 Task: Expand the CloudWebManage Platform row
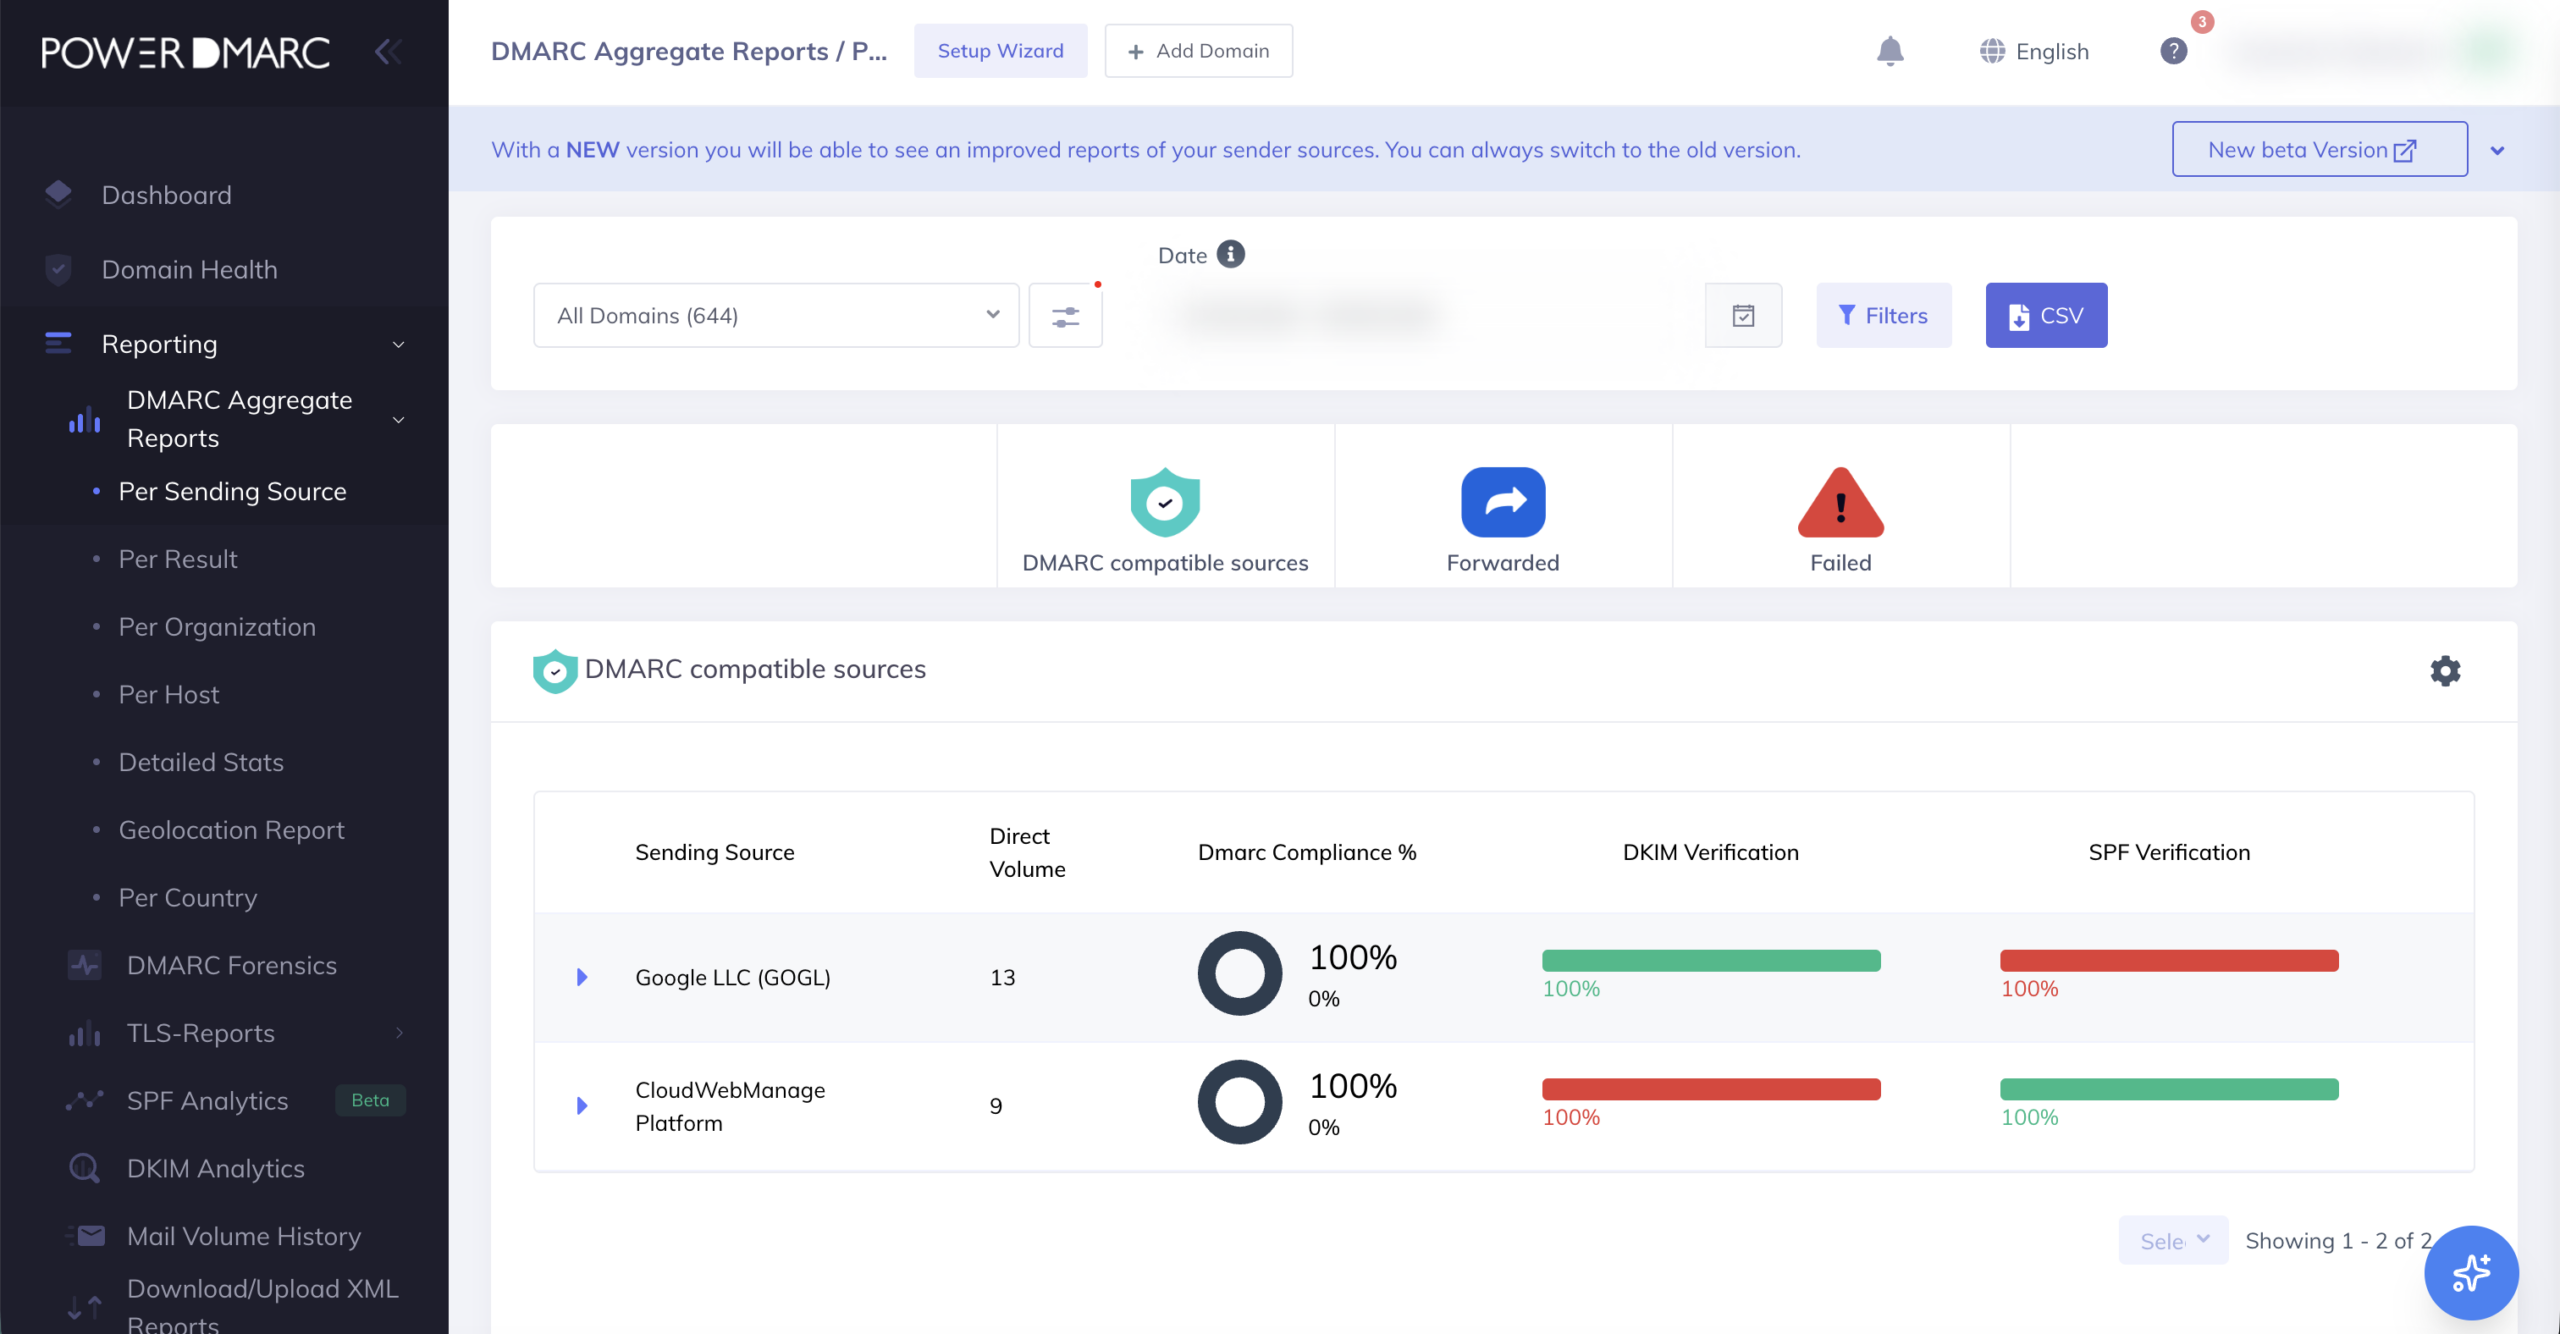582,1106
